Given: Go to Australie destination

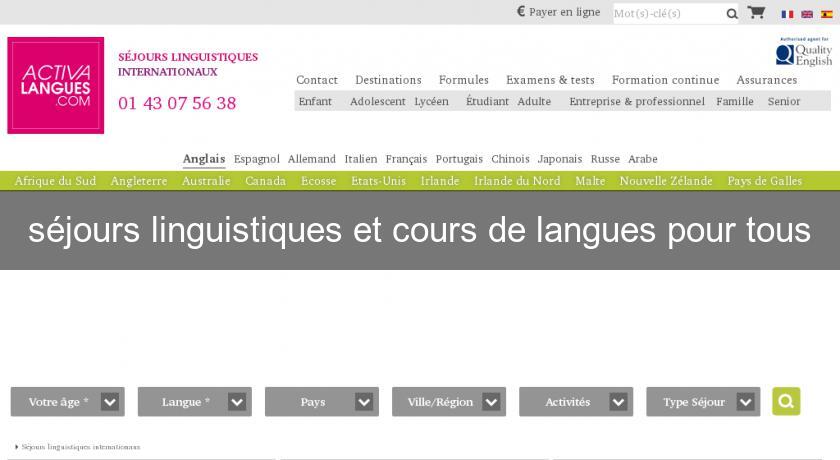Looking at the screenshot, I should [x=206, y=181].
